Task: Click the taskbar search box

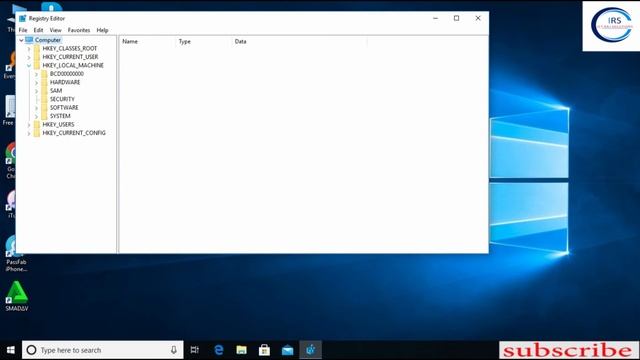Action: coord(103,350)
